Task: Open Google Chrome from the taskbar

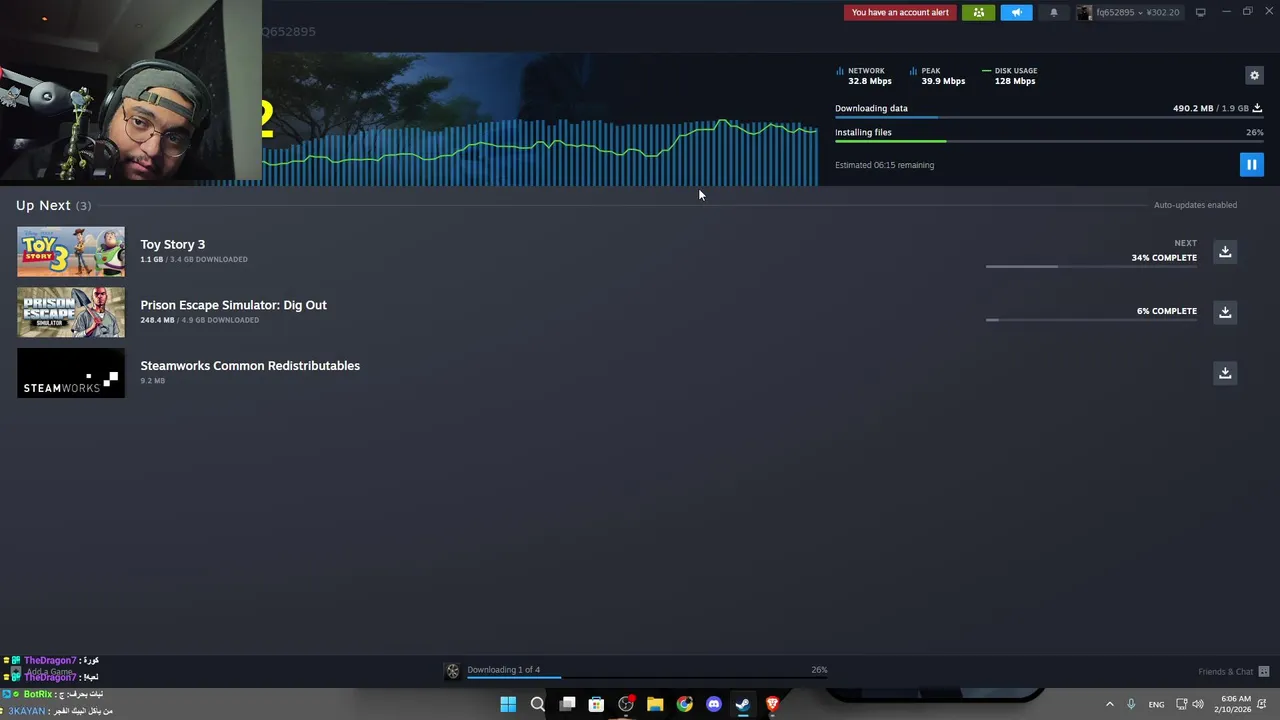Action: tap(684, 704)
